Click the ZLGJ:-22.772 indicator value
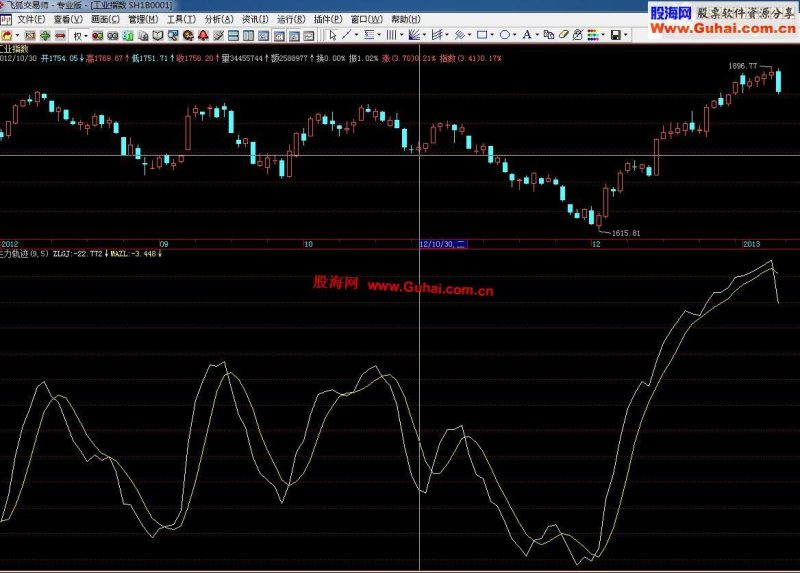This screenshot has width=800, height=573. (x=78, y=254)
